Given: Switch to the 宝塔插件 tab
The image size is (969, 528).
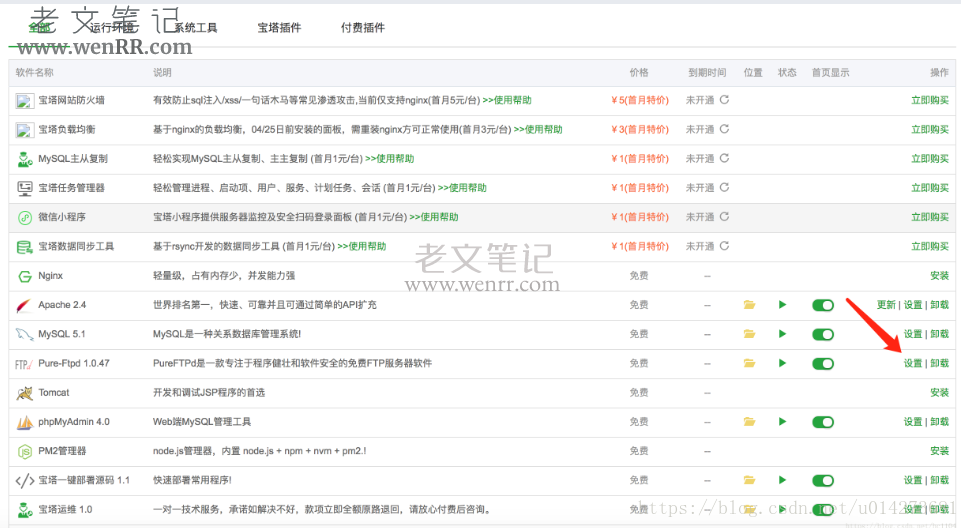Looking at the screenshot, I should 279,28.
